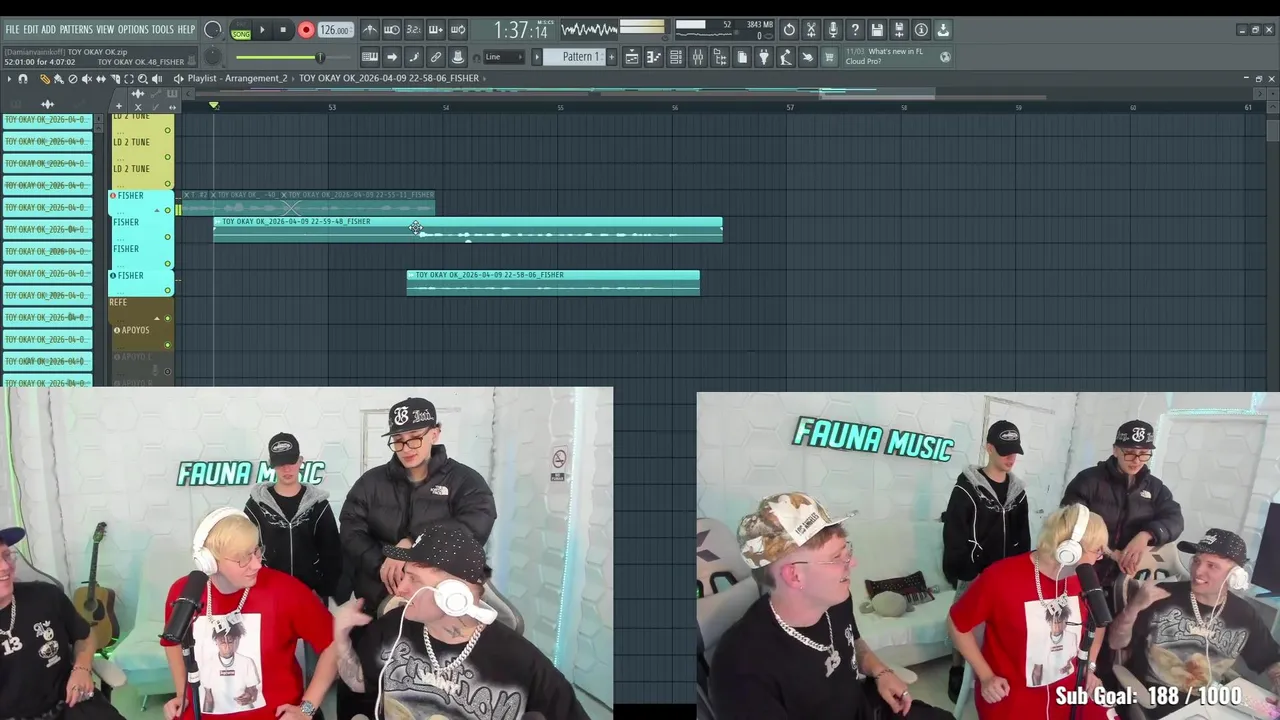Open the metronome toggle icon
1280x720 pixels.
pyautogui.click(x=370, y=30)
